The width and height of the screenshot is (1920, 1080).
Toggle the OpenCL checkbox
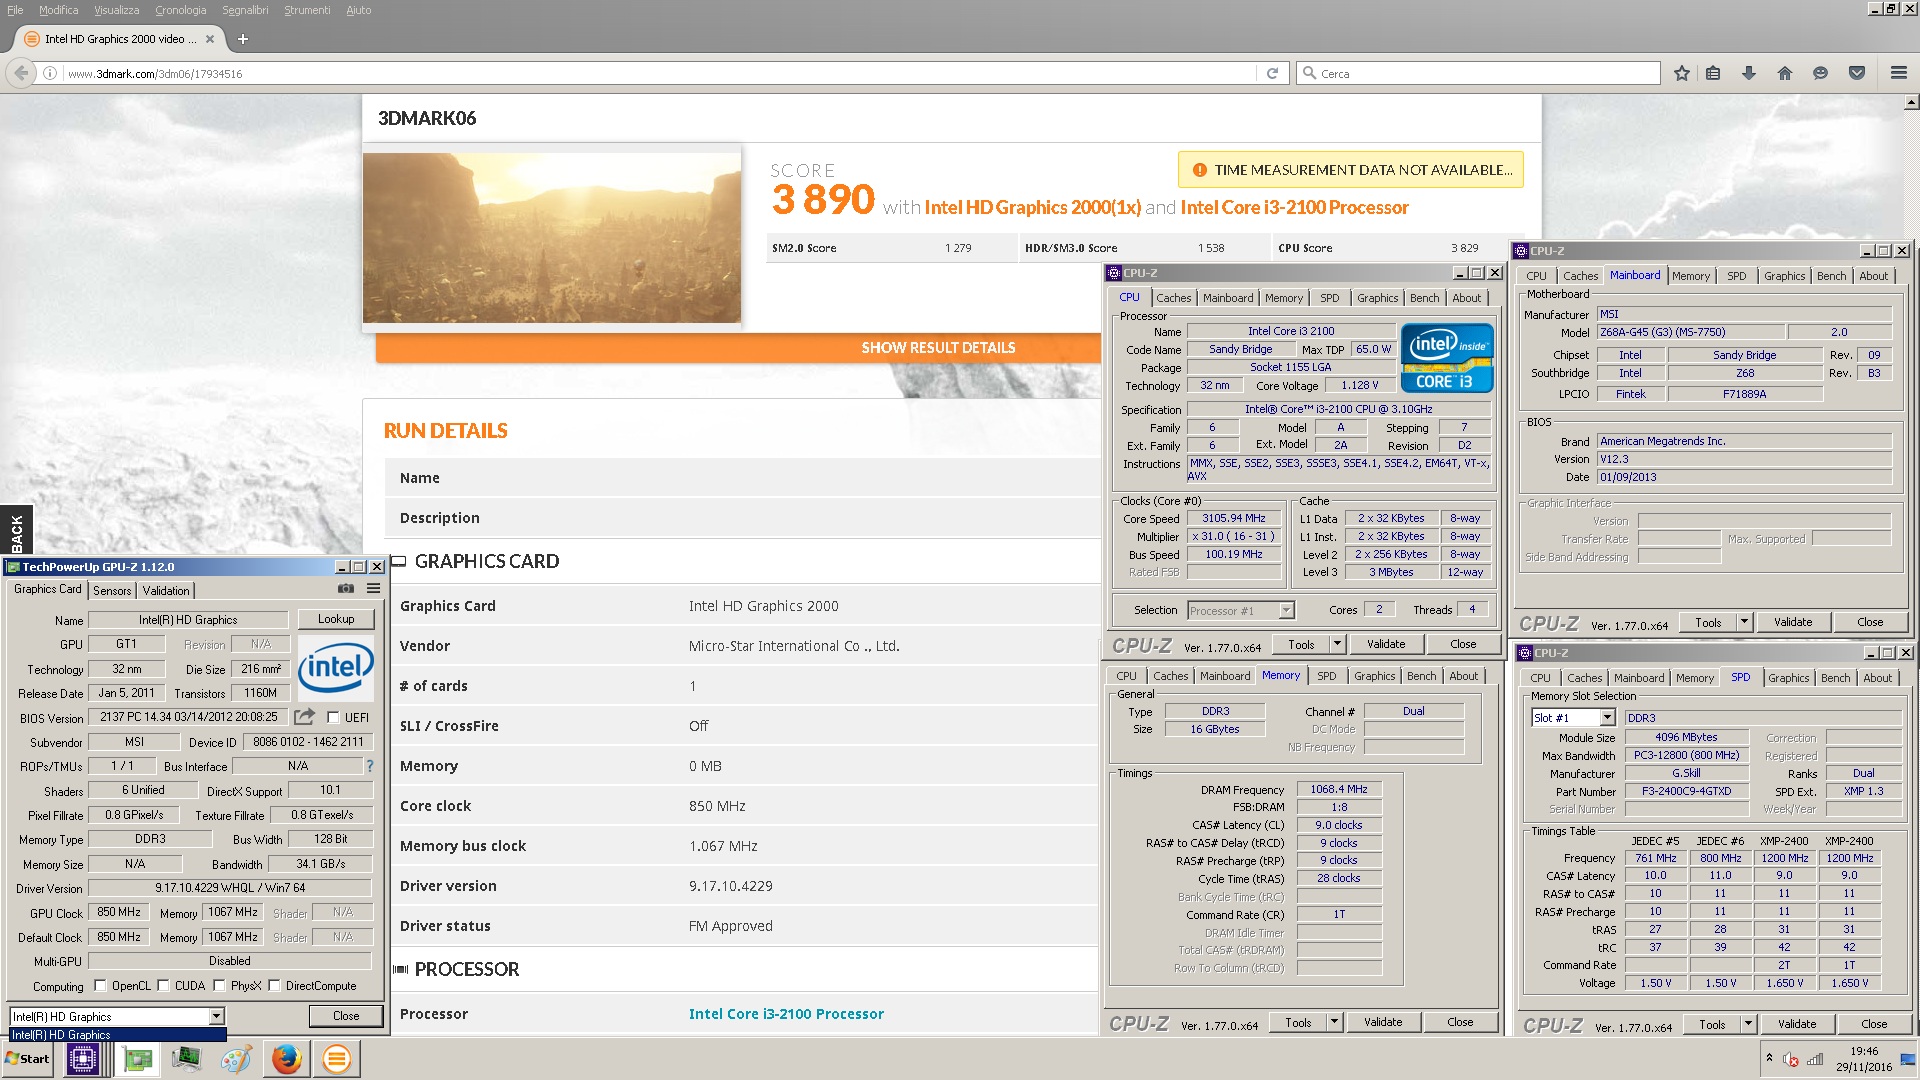tap(100, 985)
